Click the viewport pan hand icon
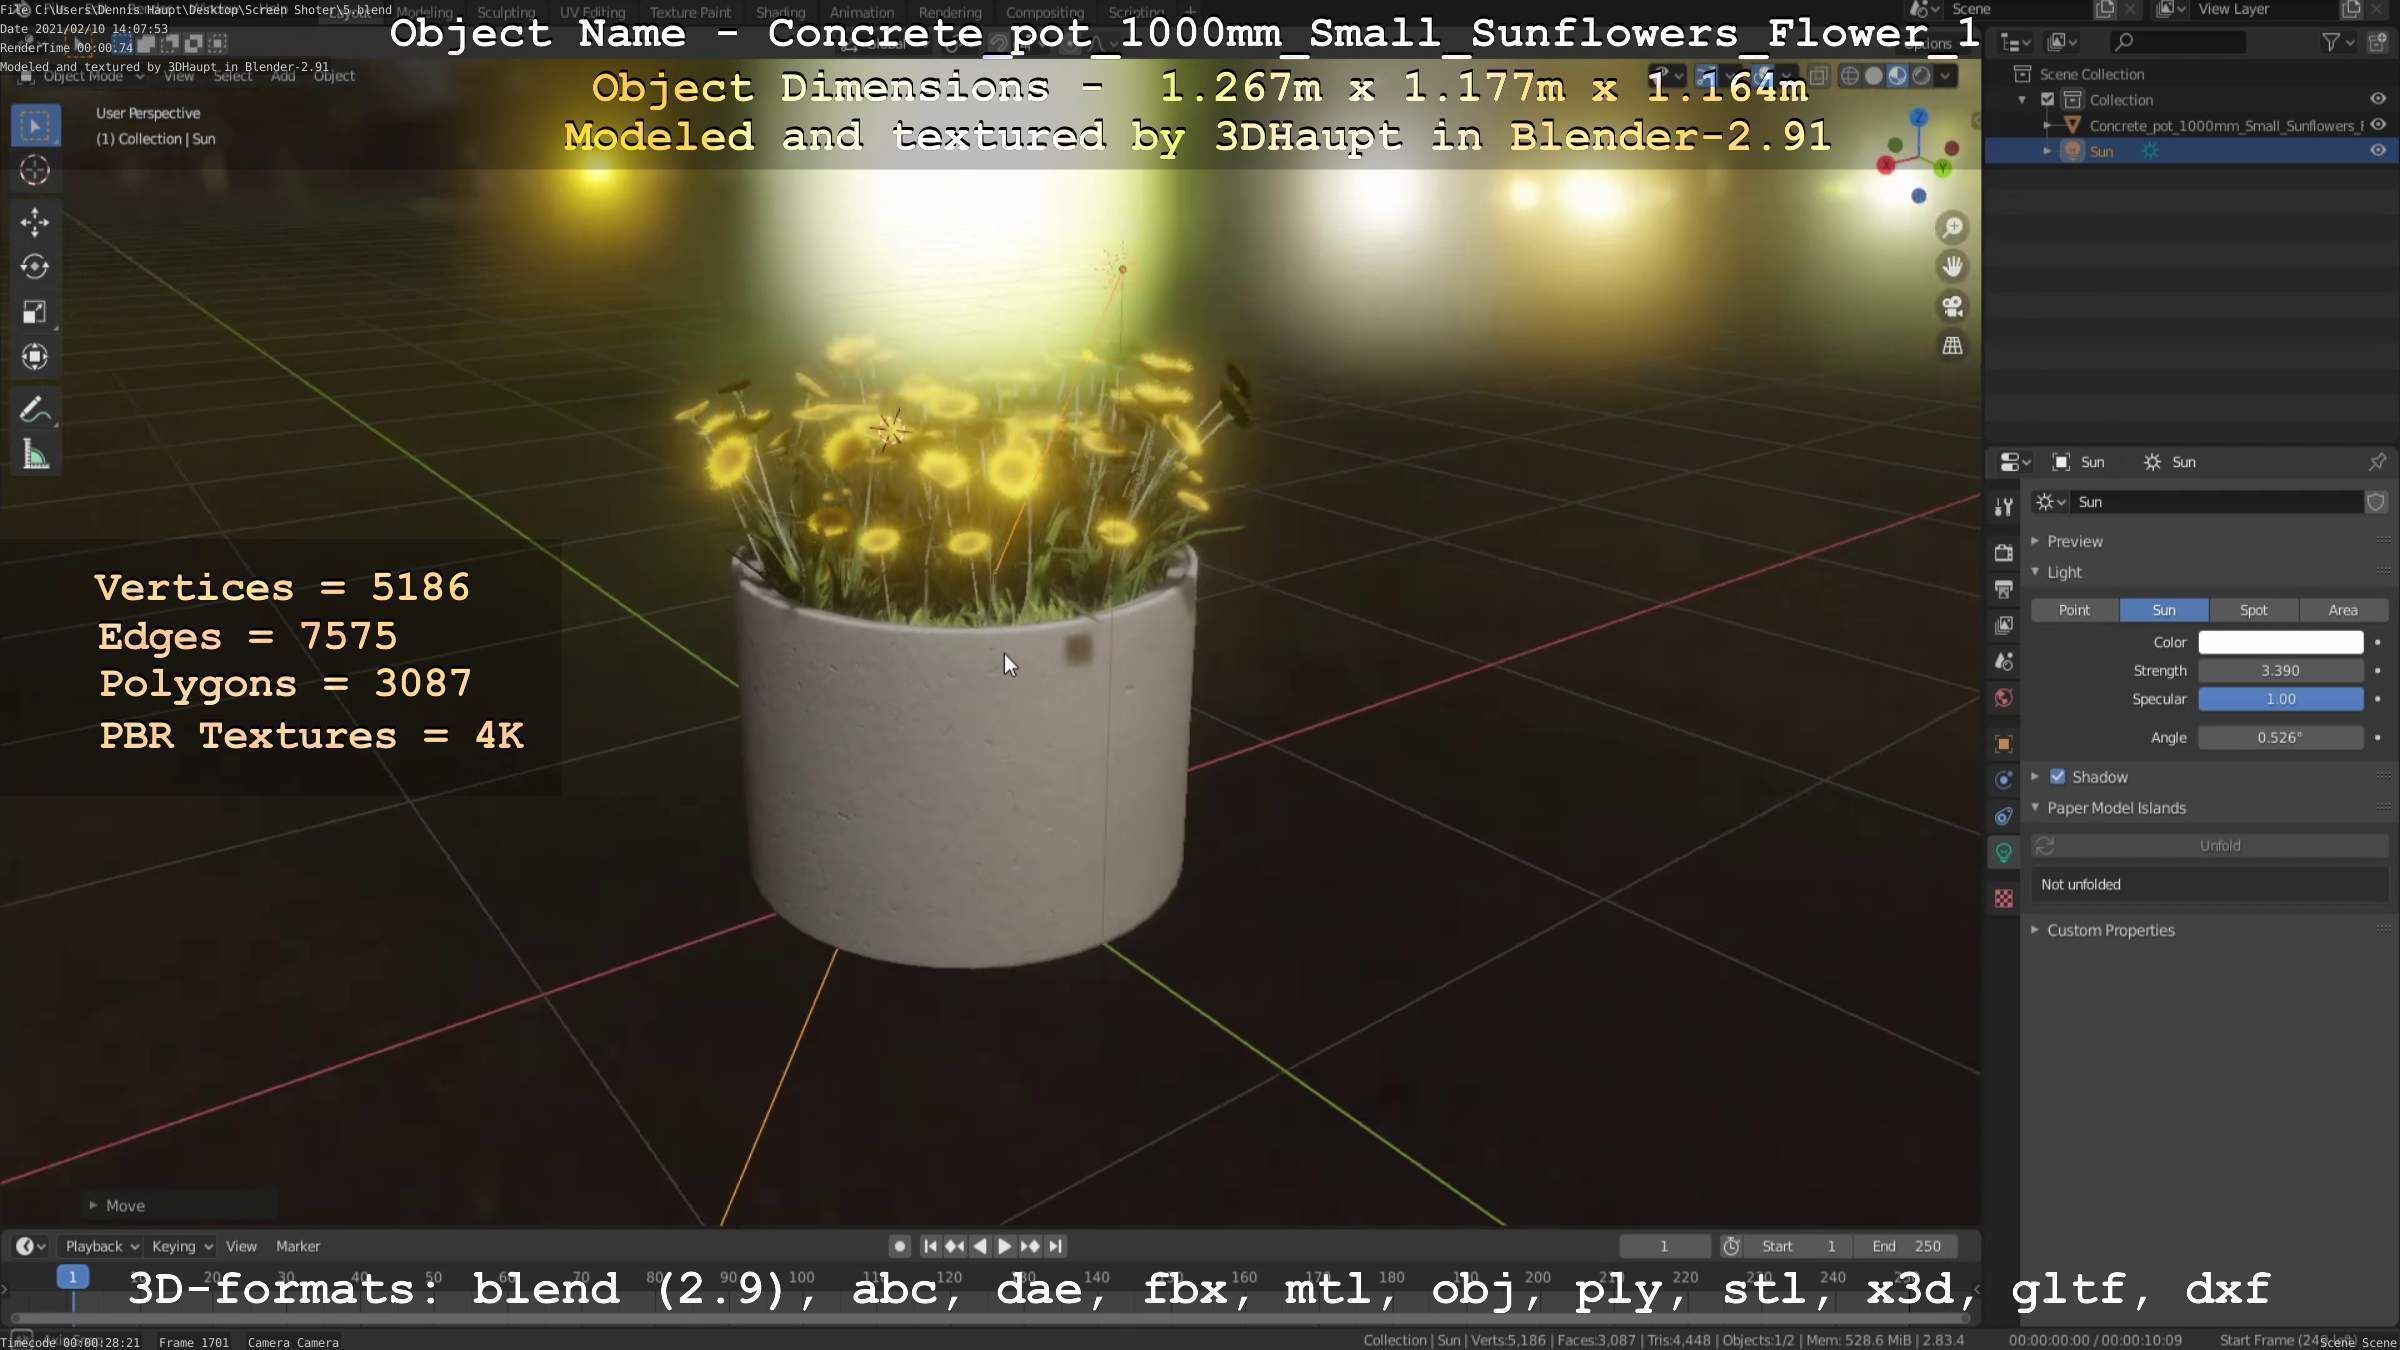Image resolution: width=2400 pixels, height=1350 pixels. tap(1952, 267)
